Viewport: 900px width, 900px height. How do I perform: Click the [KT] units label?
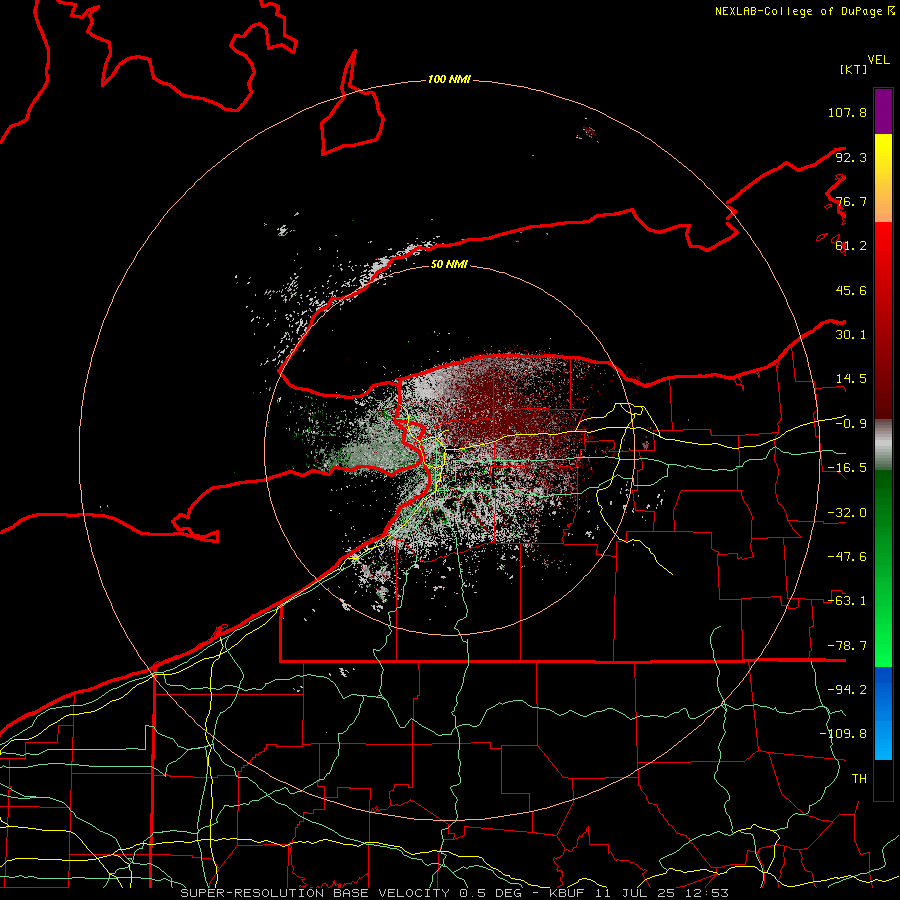pyautogui.click(x=853, y=69)
